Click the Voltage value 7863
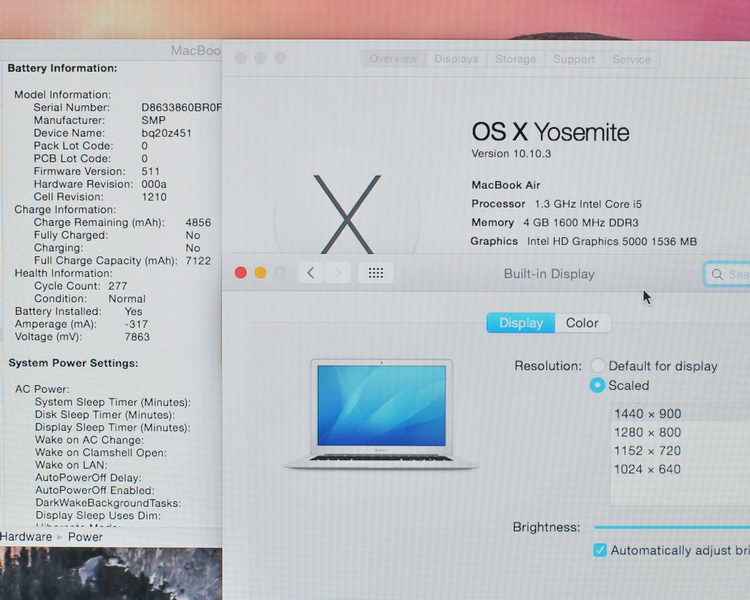750x600 pixels. click(x=137, y=337)
